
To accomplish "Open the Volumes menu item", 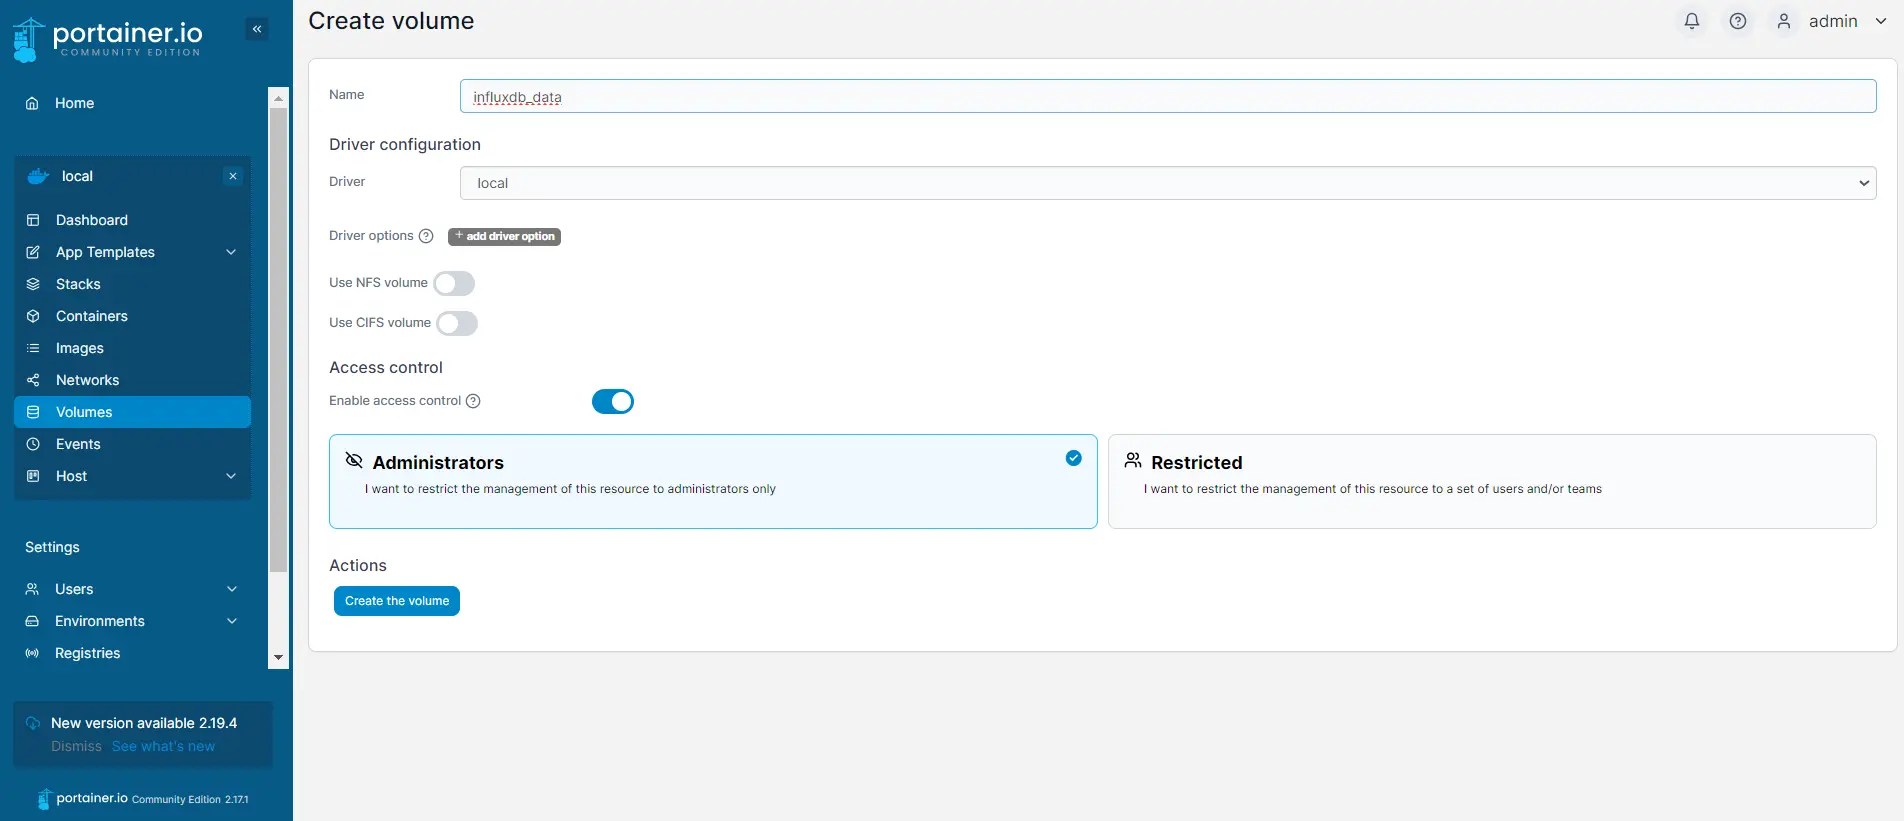I will pyautogui.click(x=132, y=412).
